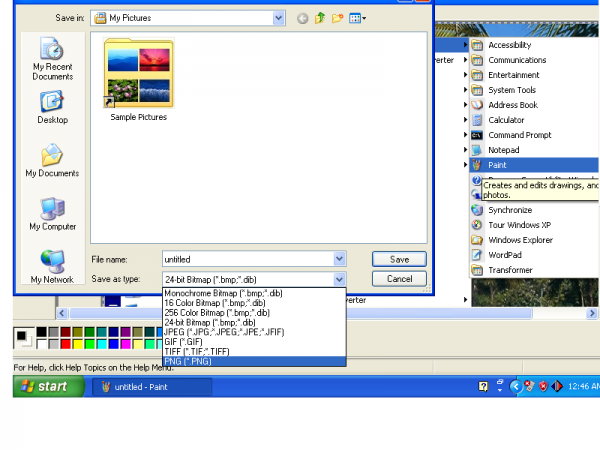The image size is (600, 450).
Task: Click the Tour Windows XP icon
Action: [477, 225]
